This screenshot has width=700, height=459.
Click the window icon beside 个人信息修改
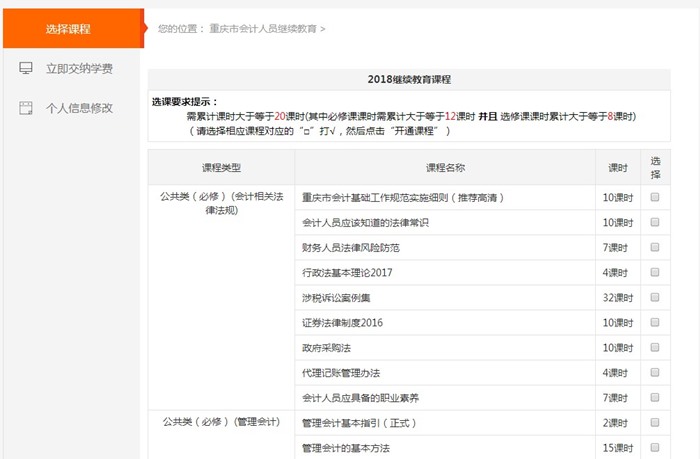(x=26, y=108)
